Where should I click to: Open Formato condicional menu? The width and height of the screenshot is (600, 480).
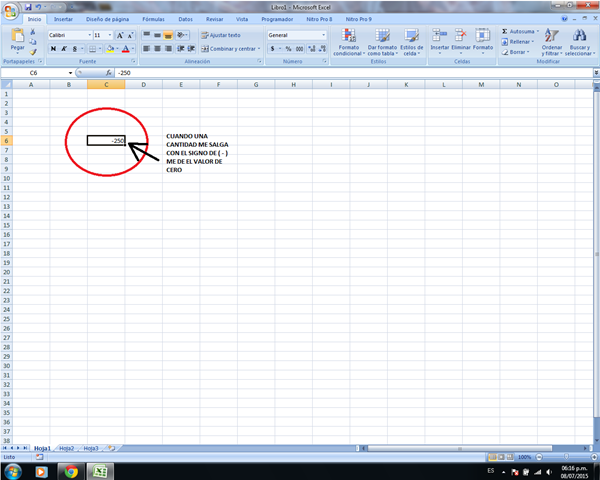349,42
